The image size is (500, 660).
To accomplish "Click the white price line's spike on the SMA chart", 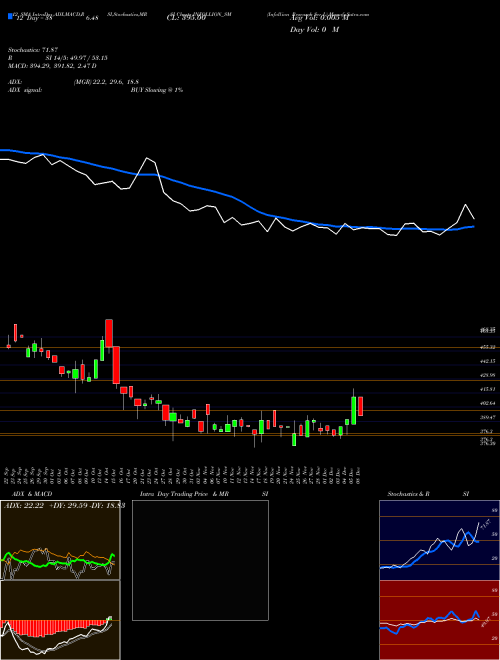I will 147,158.
